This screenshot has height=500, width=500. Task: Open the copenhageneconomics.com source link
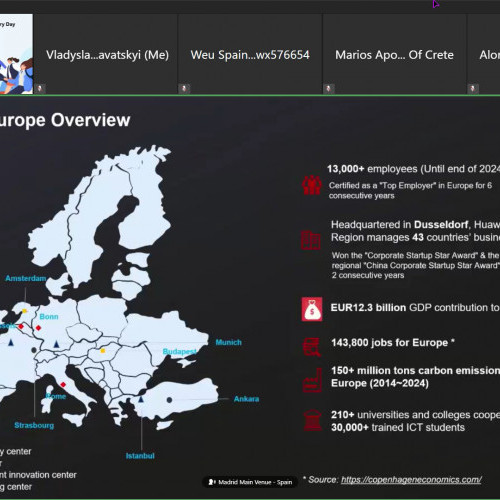[x=411, y=480]
